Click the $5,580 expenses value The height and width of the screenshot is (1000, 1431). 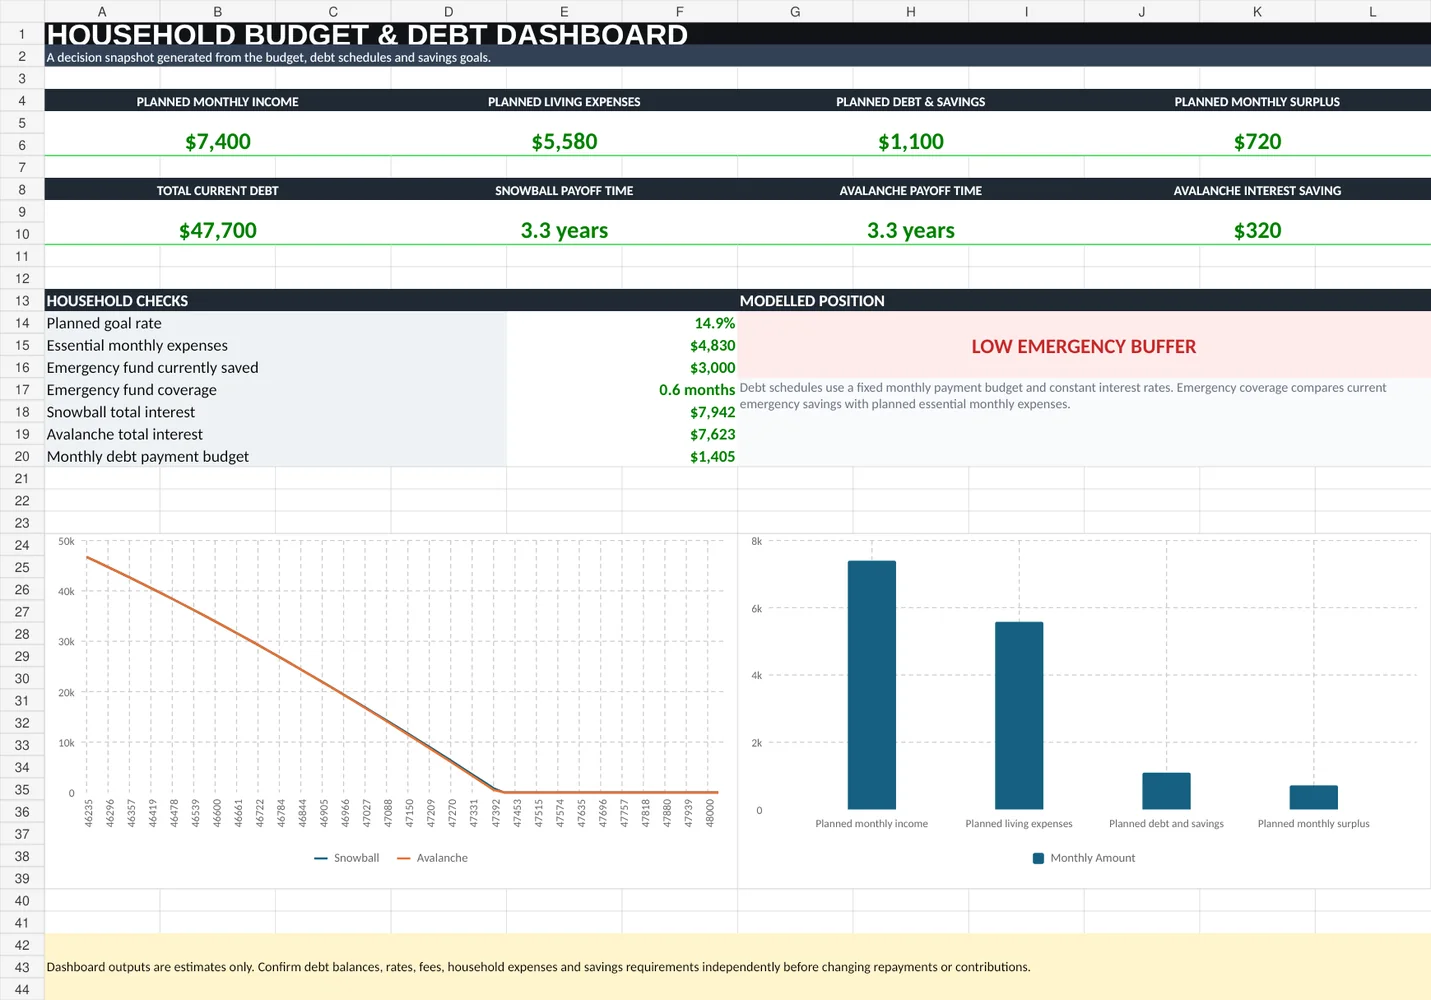(x=564, y=142)
